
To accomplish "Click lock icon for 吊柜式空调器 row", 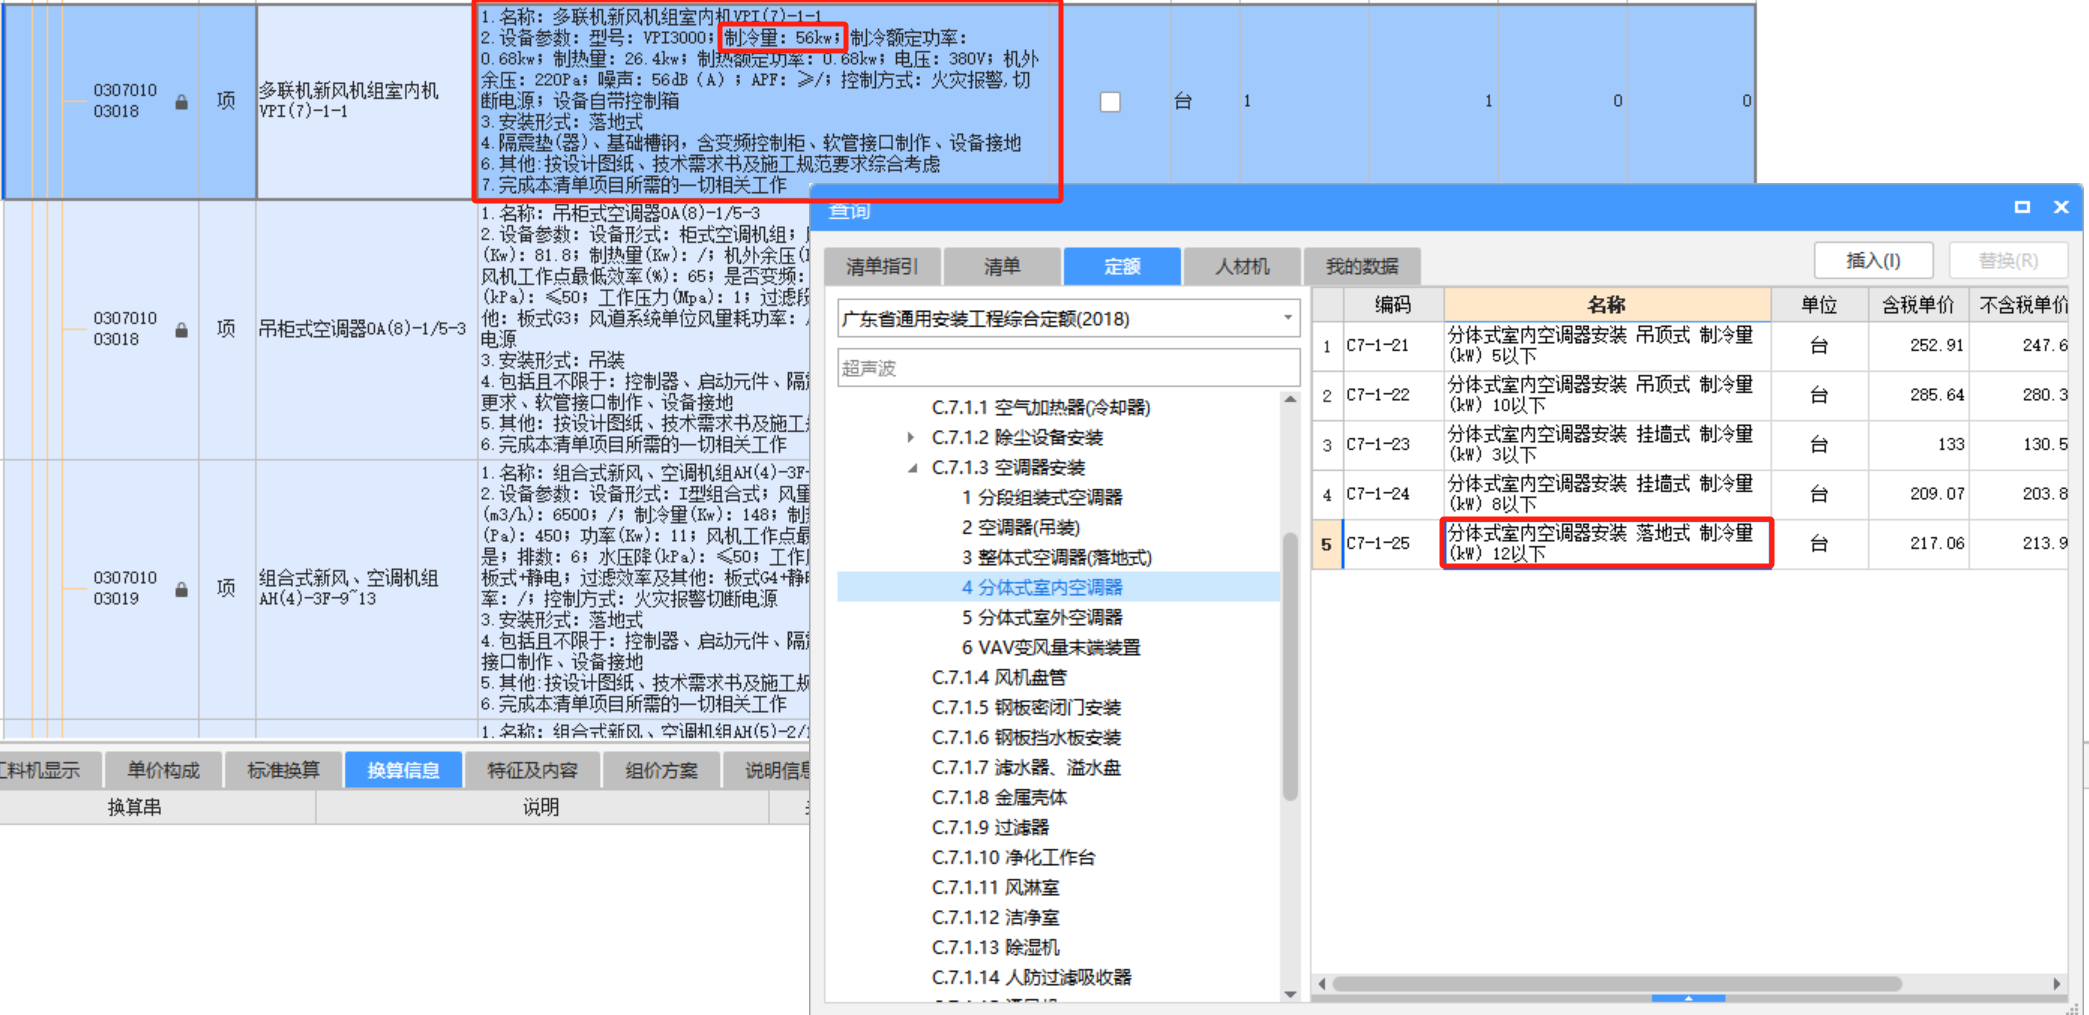I will pos(181,330).
